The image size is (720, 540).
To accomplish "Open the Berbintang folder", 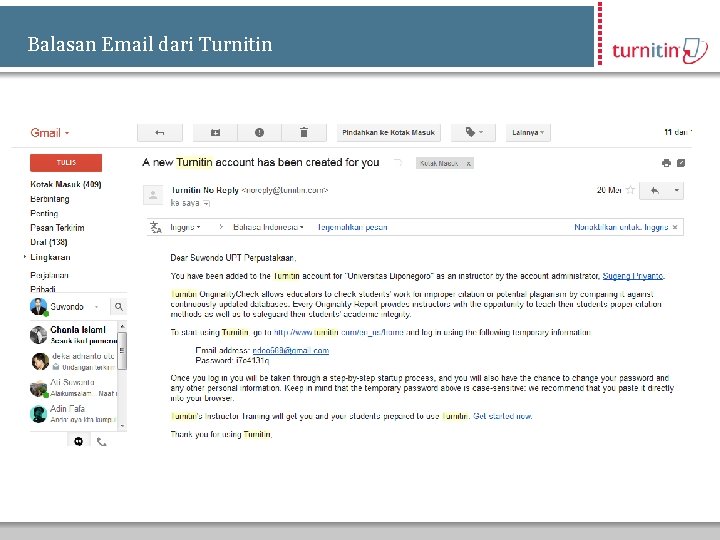I will (50, 199).
